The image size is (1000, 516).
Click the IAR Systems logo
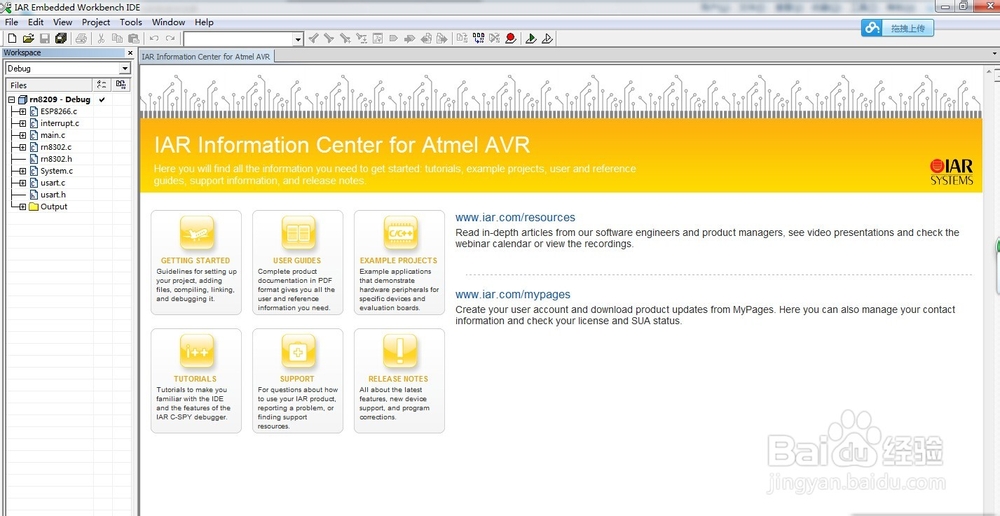point(952,172)
